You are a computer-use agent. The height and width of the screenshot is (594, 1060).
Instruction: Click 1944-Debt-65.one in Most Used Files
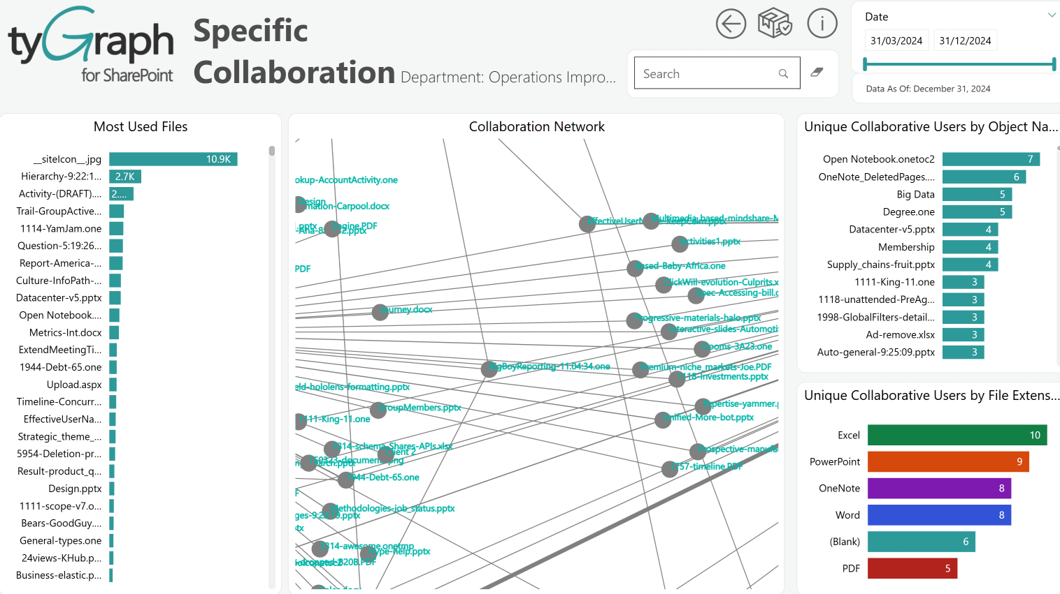point(61,368)
